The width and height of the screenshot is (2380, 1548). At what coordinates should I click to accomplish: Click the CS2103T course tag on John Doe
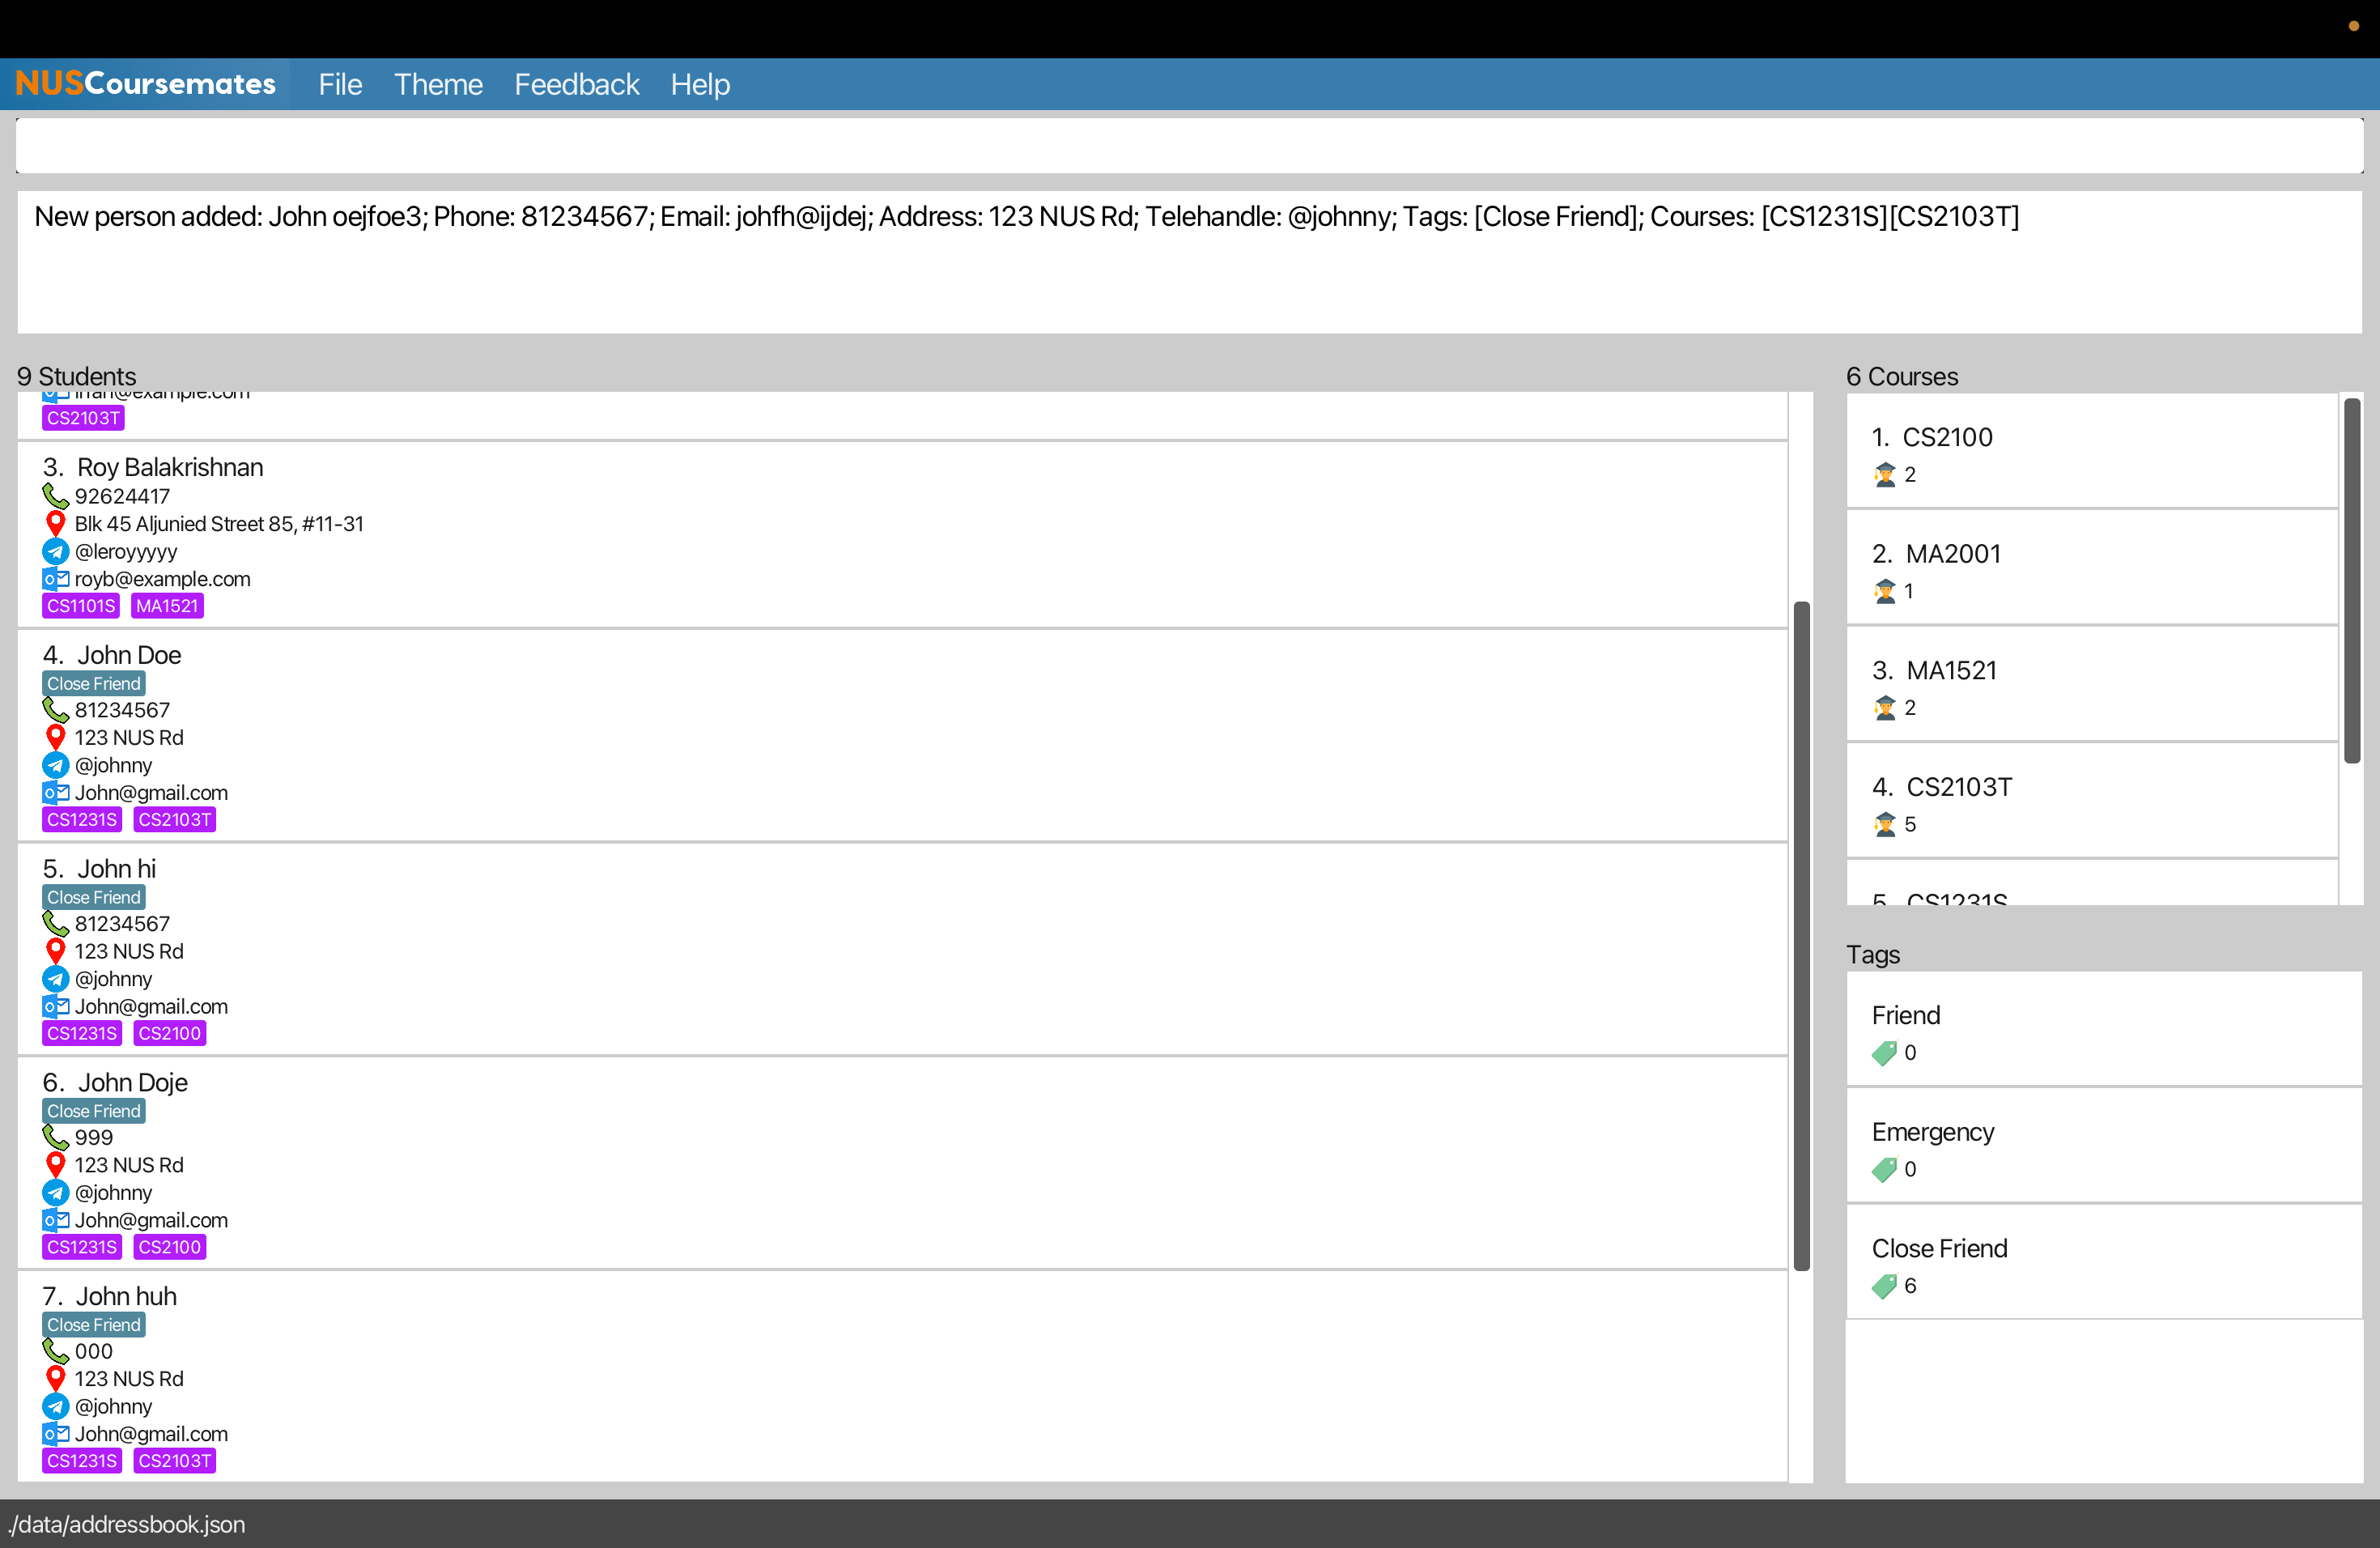point(173,819)
